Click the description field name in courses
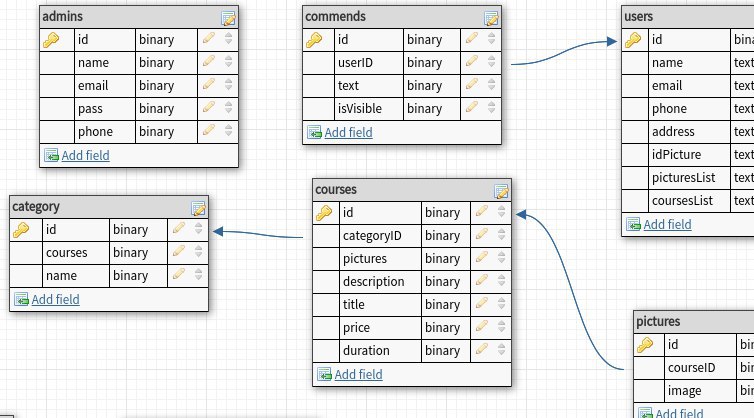The height and width of the screenshot is (418, 754). tap(373, 282)
